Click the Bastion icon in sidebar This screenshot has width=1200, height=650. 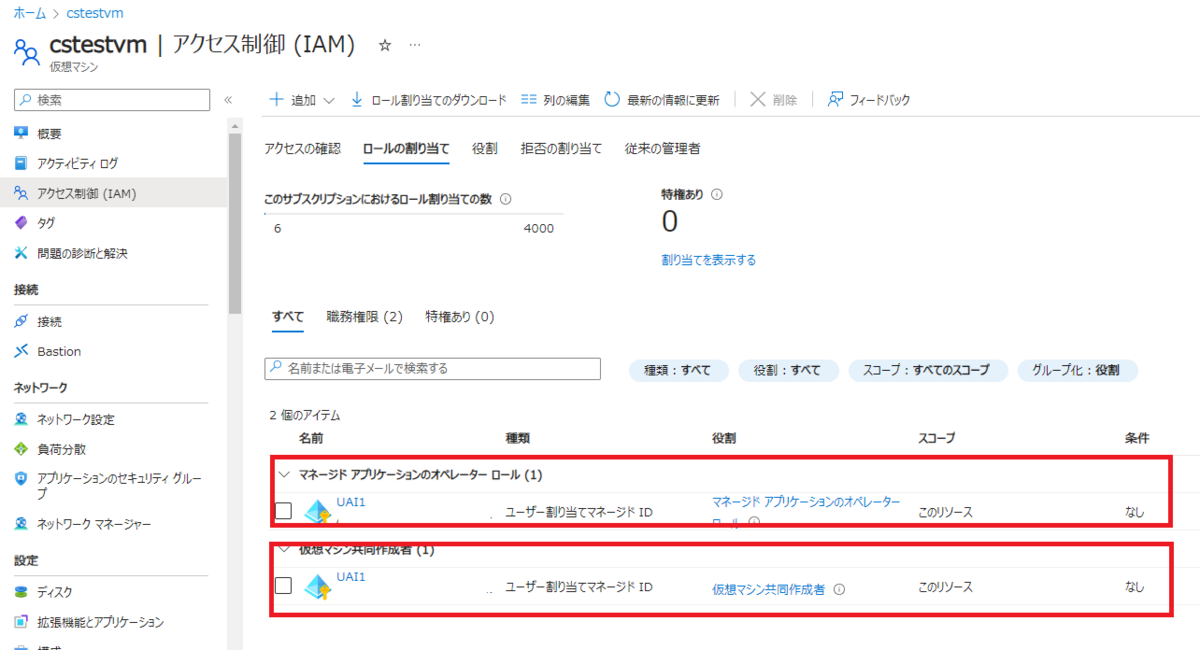[x=21, y=351]
